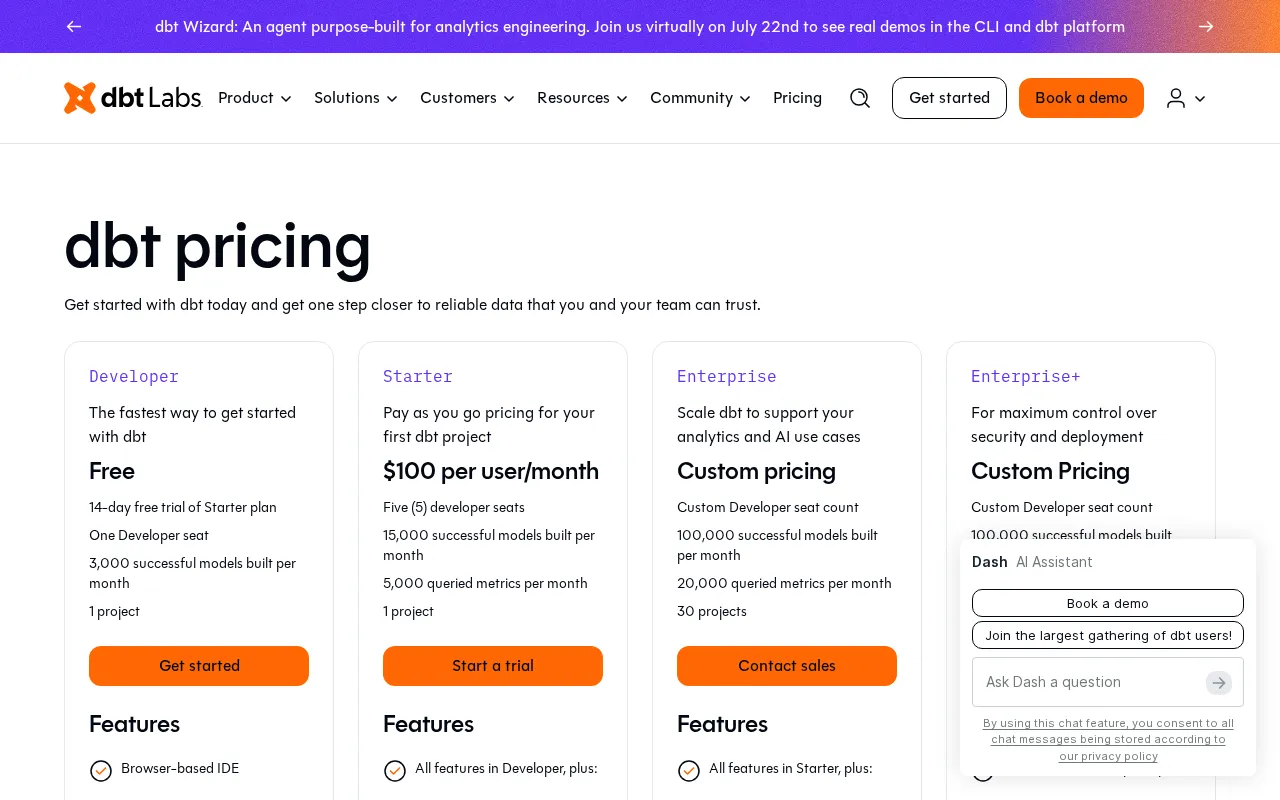Click Book a demo in Dash assistant
Image resolution: width=1280 pixels, height=800 pixels.
[1108, 603]
